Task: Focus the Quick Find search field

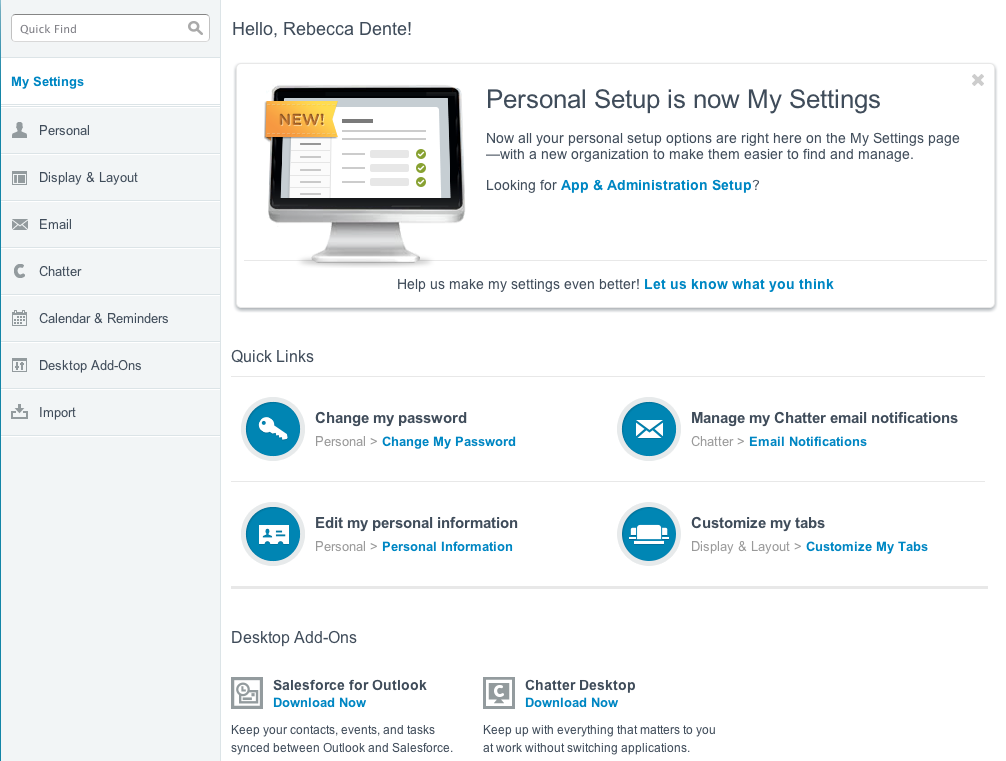Action: point(100,29)
